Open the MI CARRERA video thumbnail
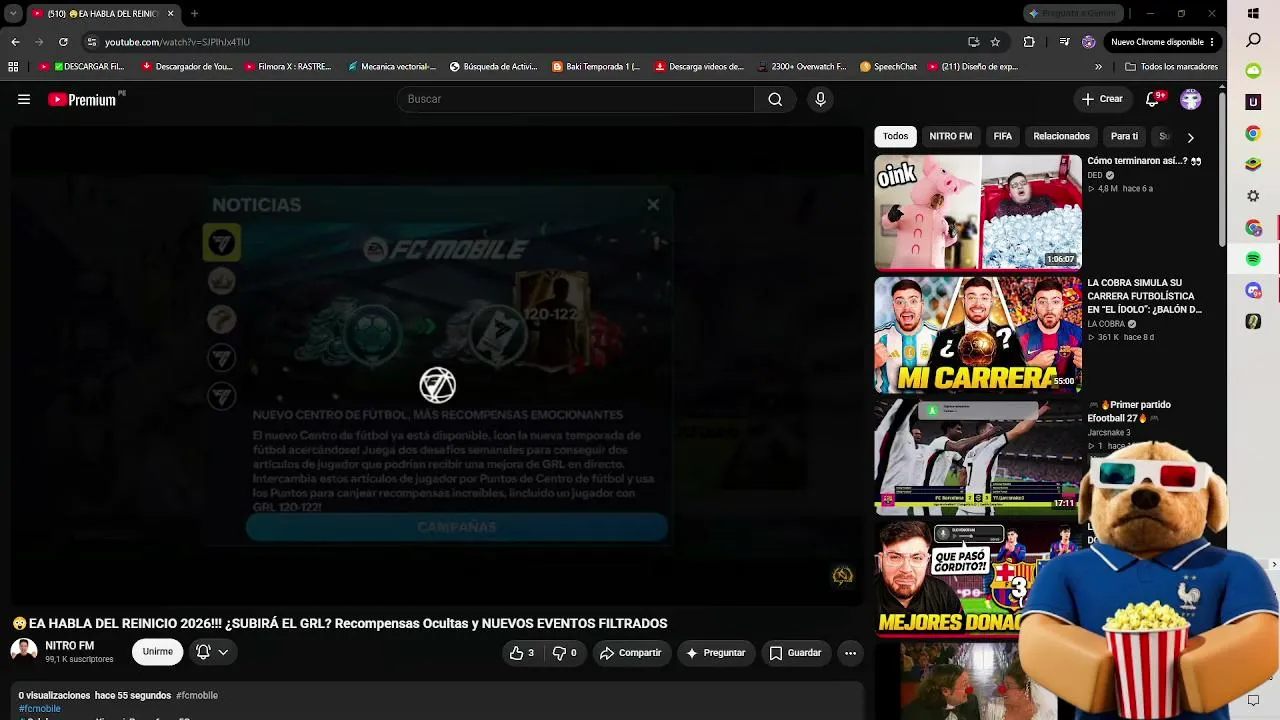Screen dimensions: 1280x720 pos(978,334)
